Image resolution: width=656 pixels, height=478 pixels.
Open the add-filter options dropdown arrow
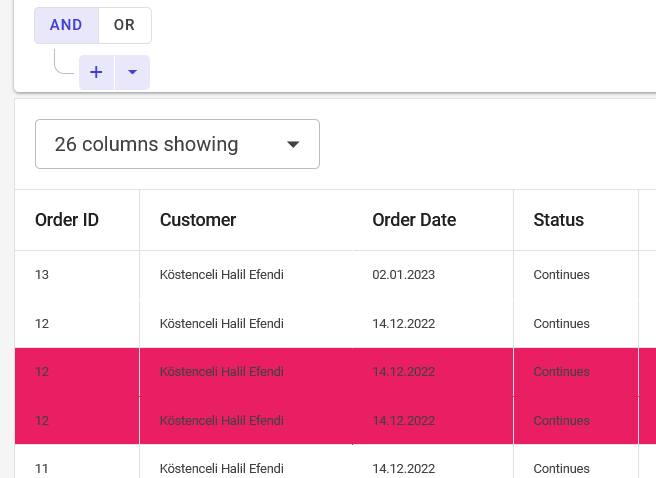coord(132,72)
